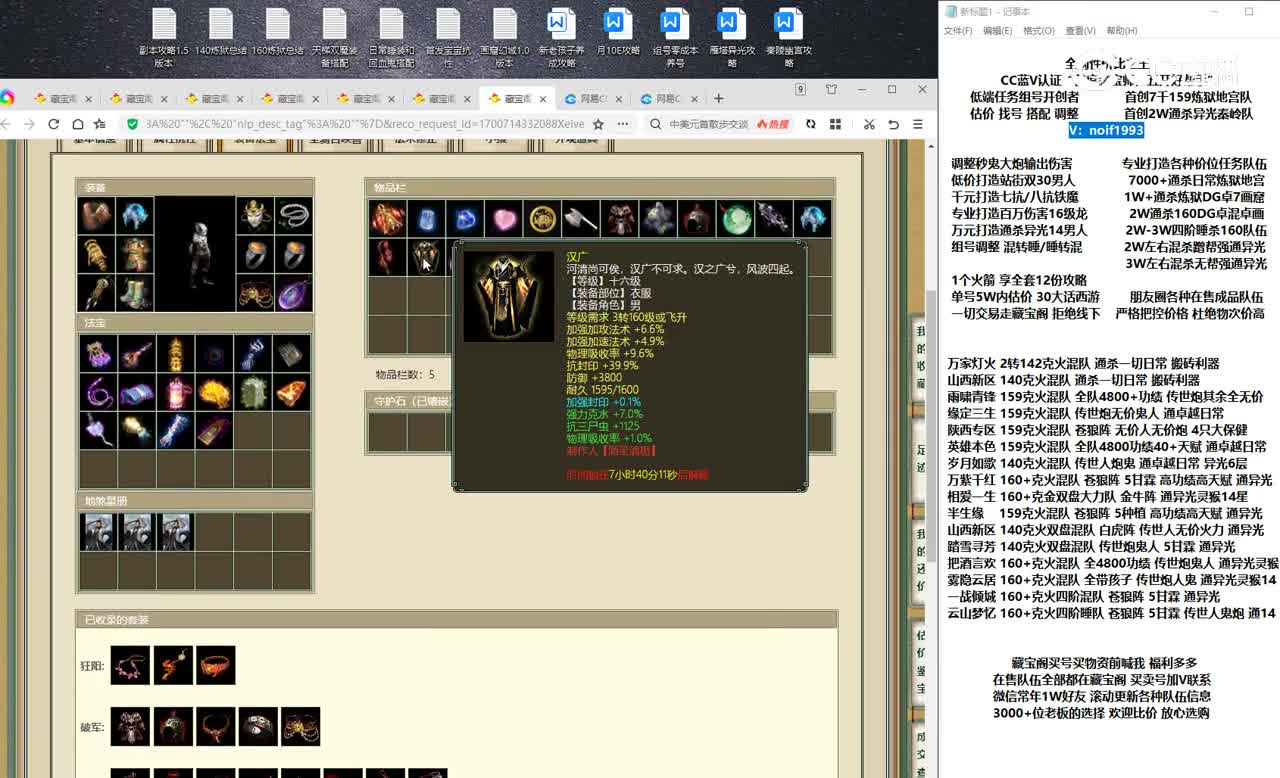Select the green orb item in inventory
Image resolution: width=1280 pixels, height=778 pixels.
[735, 219]
